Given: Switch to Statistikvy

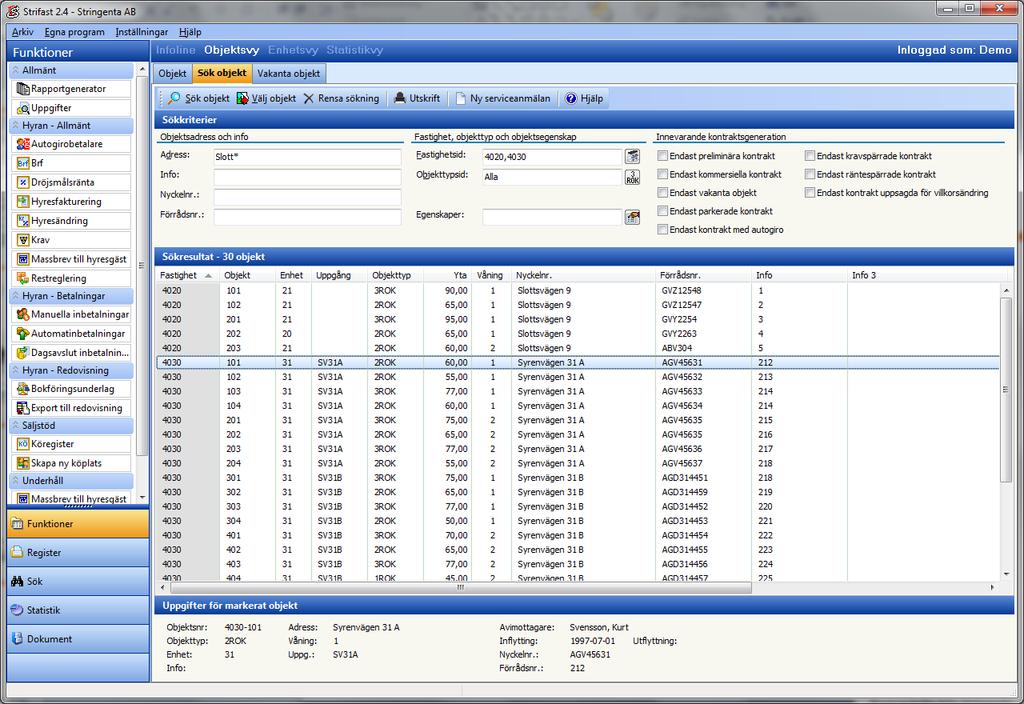Looking at the screenshot, I should [x=355, y=50].
